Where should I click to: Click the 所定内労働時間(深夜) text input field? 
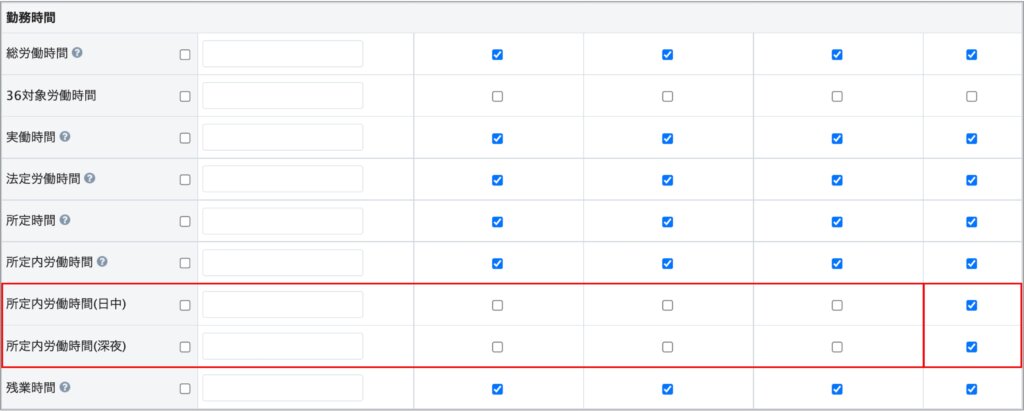(282, 347)
